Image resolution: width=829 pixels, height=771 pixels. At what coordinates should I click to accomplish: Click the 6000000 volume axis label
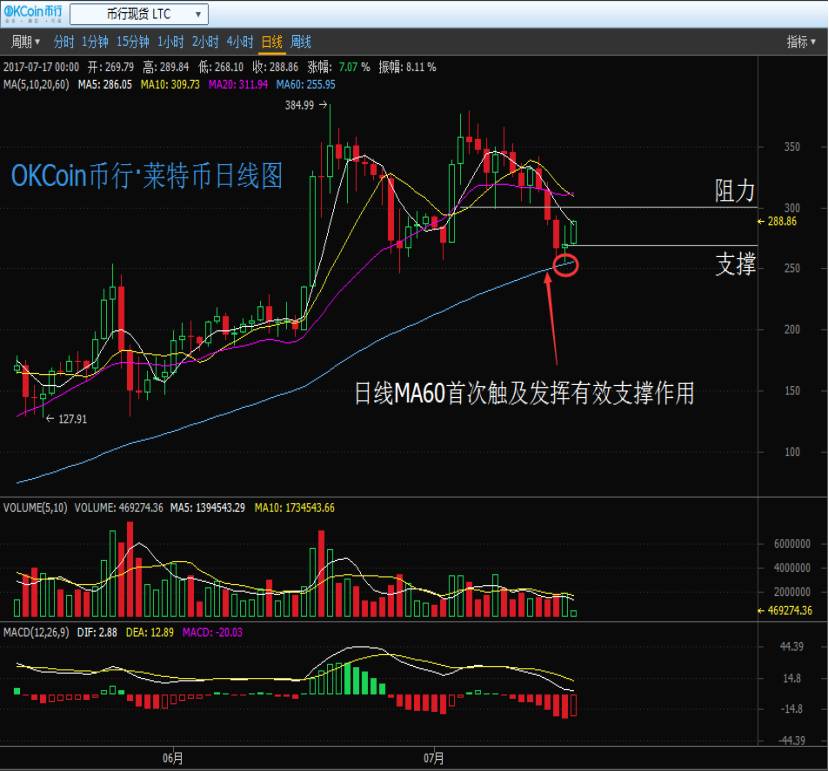tap(791, 544)
